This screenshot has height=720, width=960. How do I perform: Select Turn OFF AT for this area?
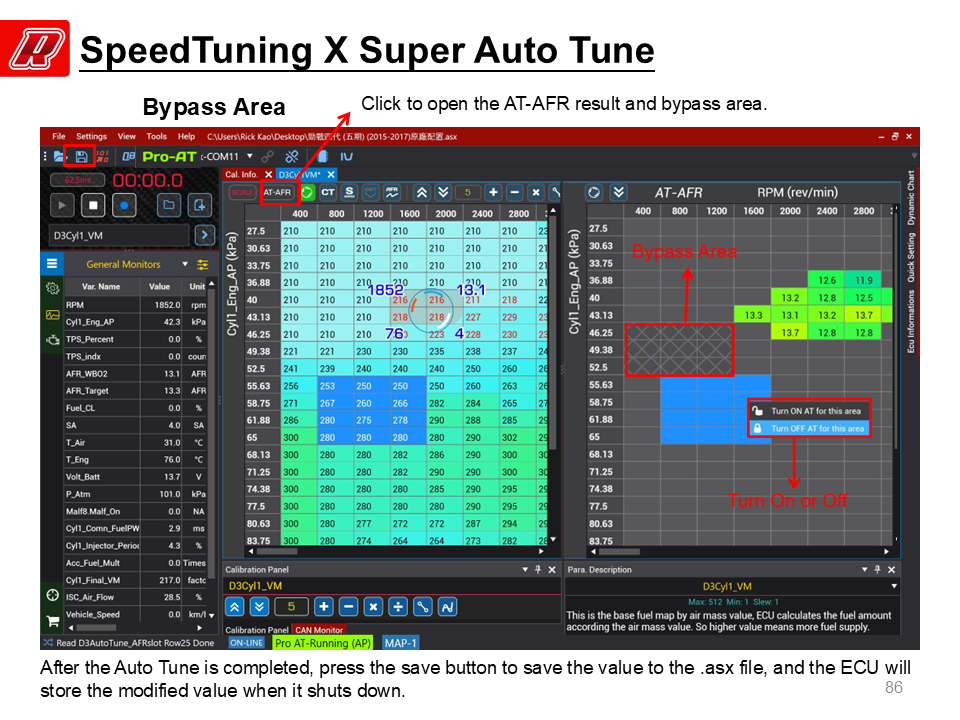(809, 429)
